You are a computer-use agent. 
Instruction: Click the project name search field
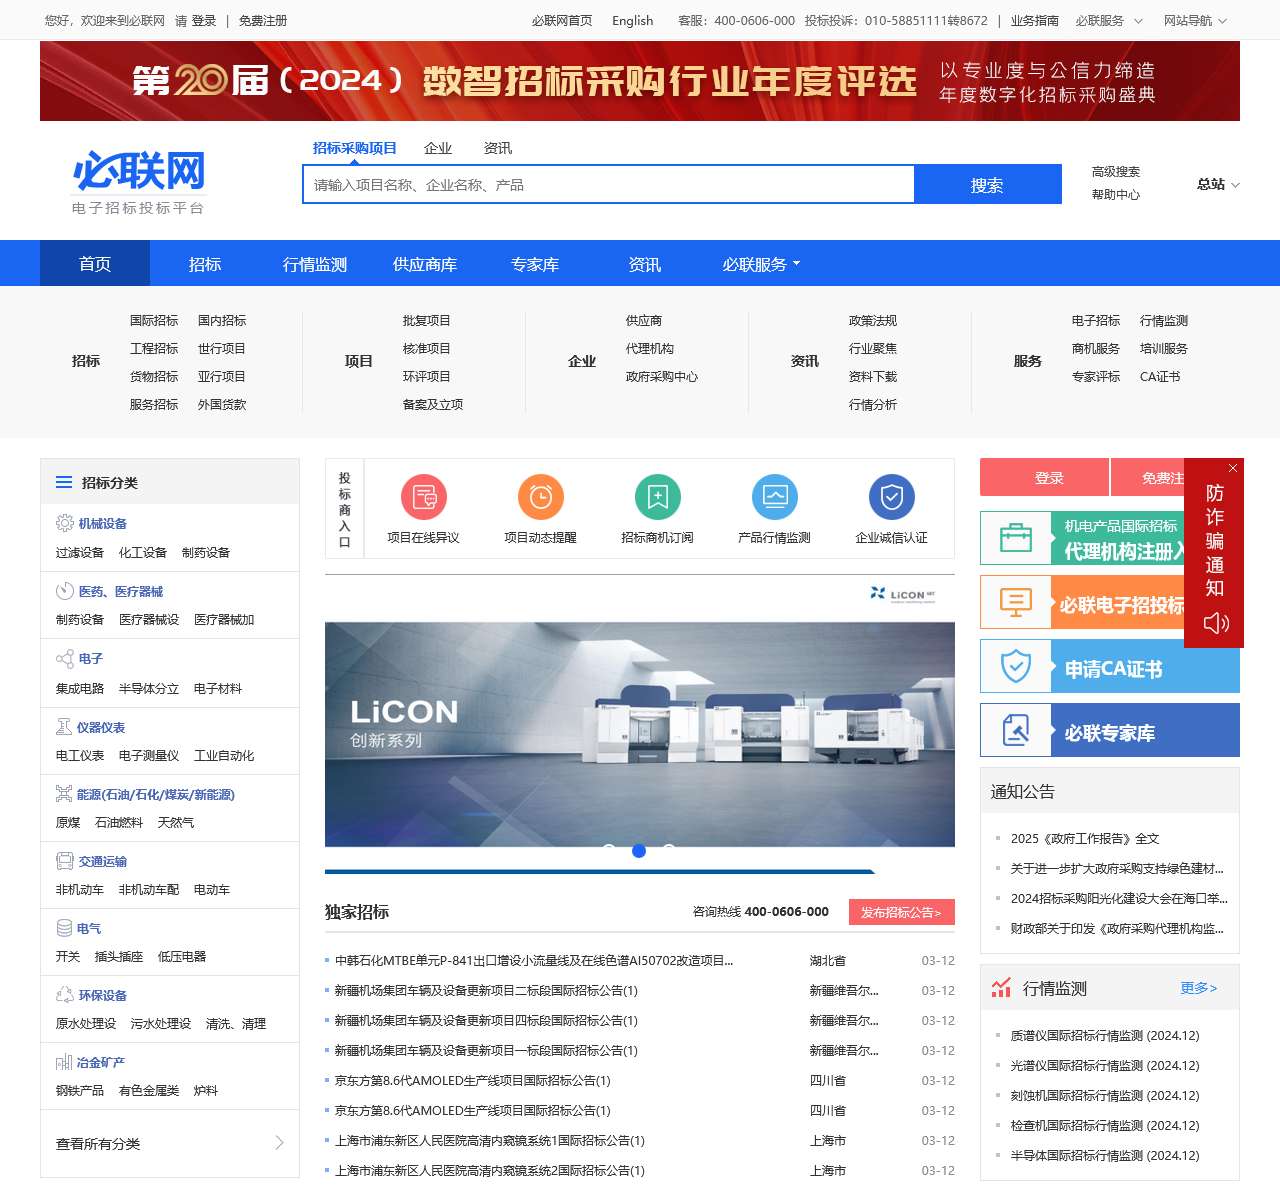[x=608, y=185]
